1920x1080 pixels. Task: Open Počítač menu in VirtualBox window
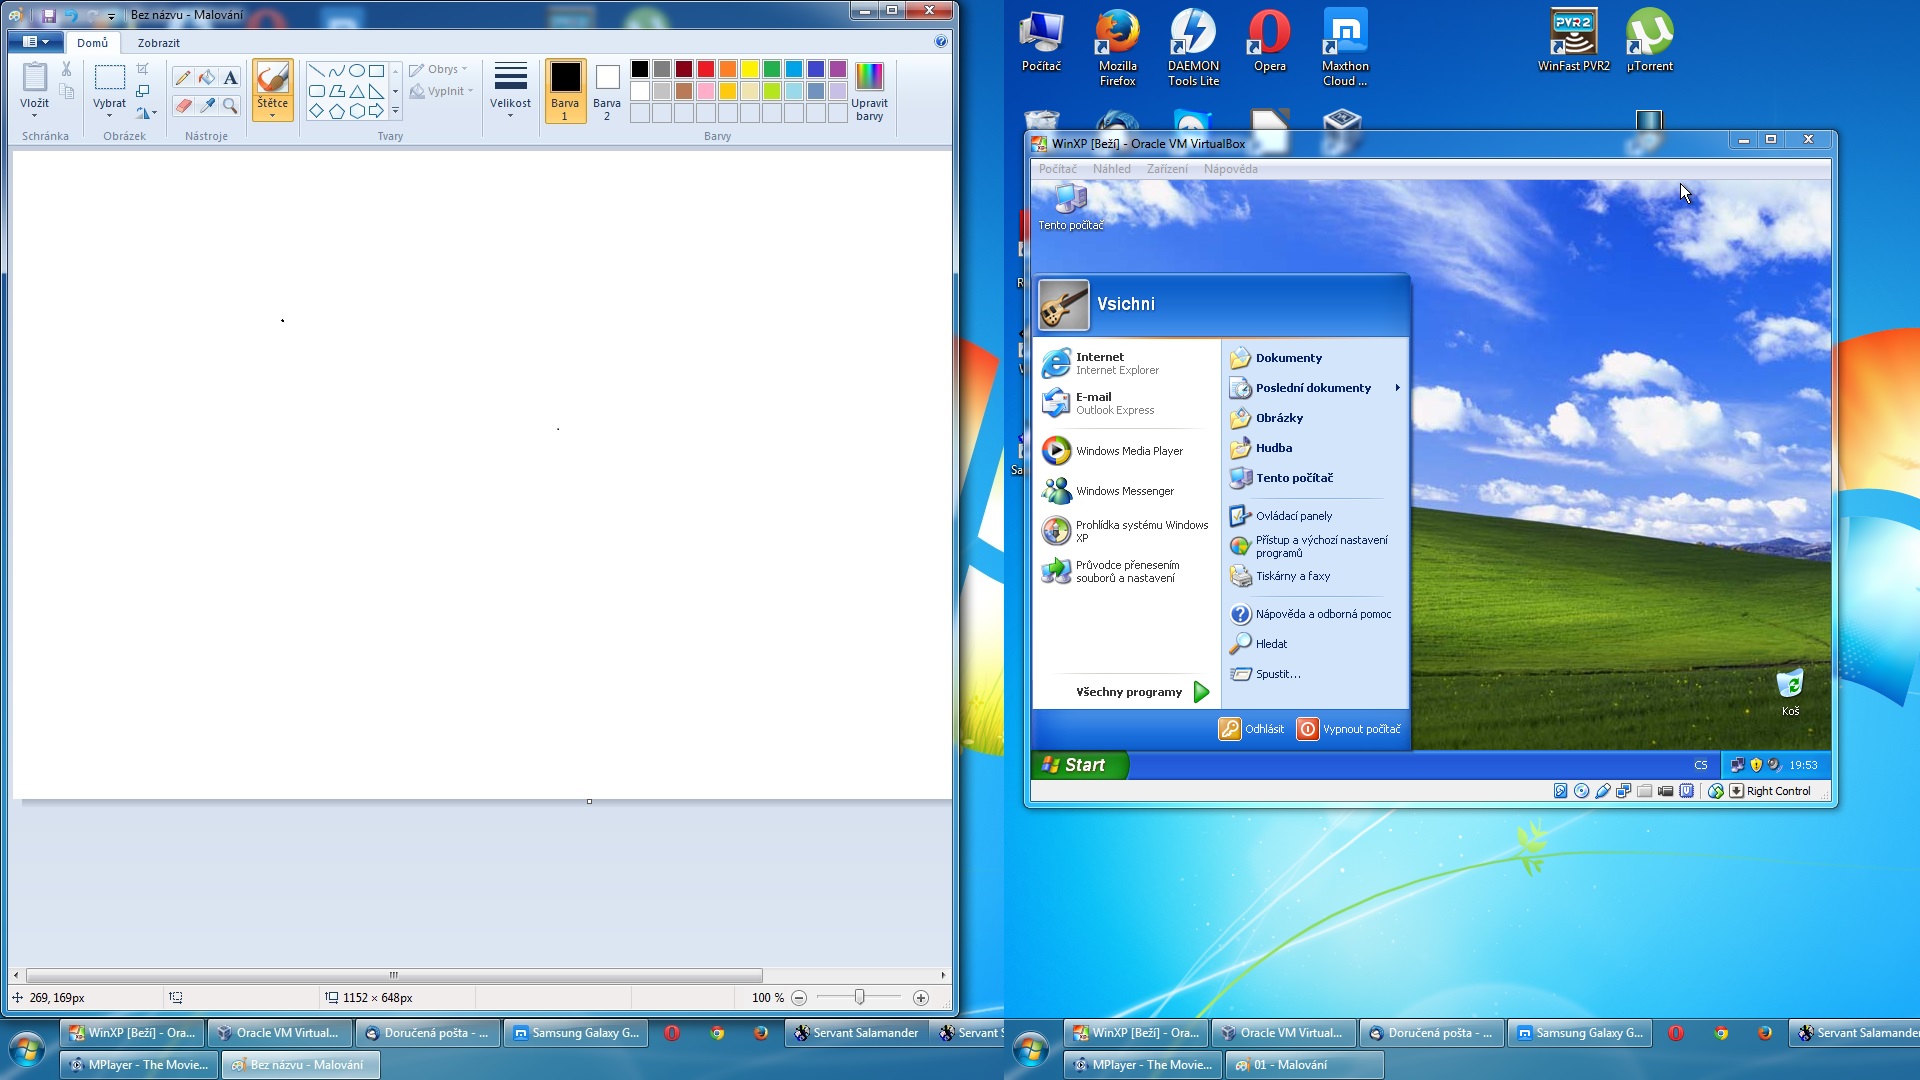coord(1057,169)
